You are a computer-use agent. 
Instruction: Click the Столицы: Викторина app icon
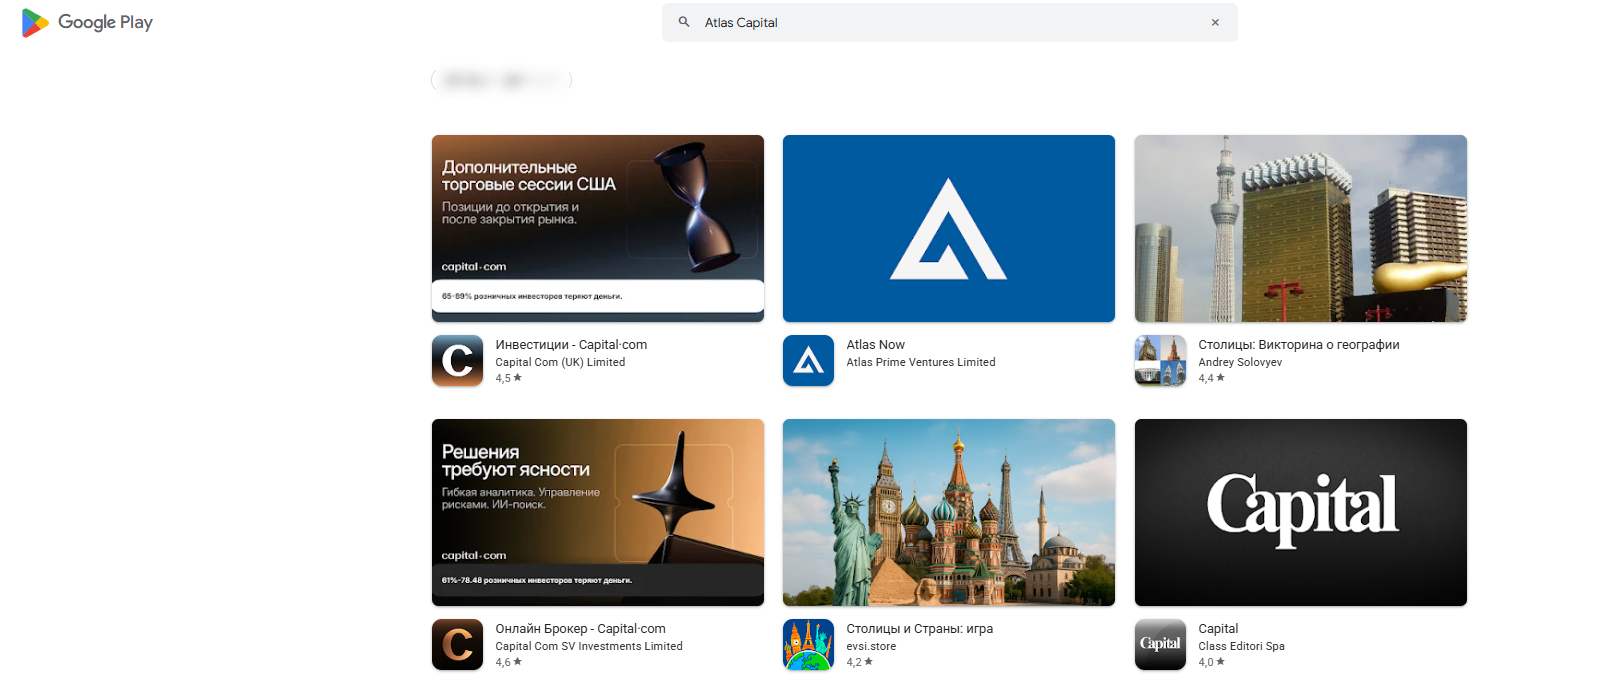pos(1160,360)
